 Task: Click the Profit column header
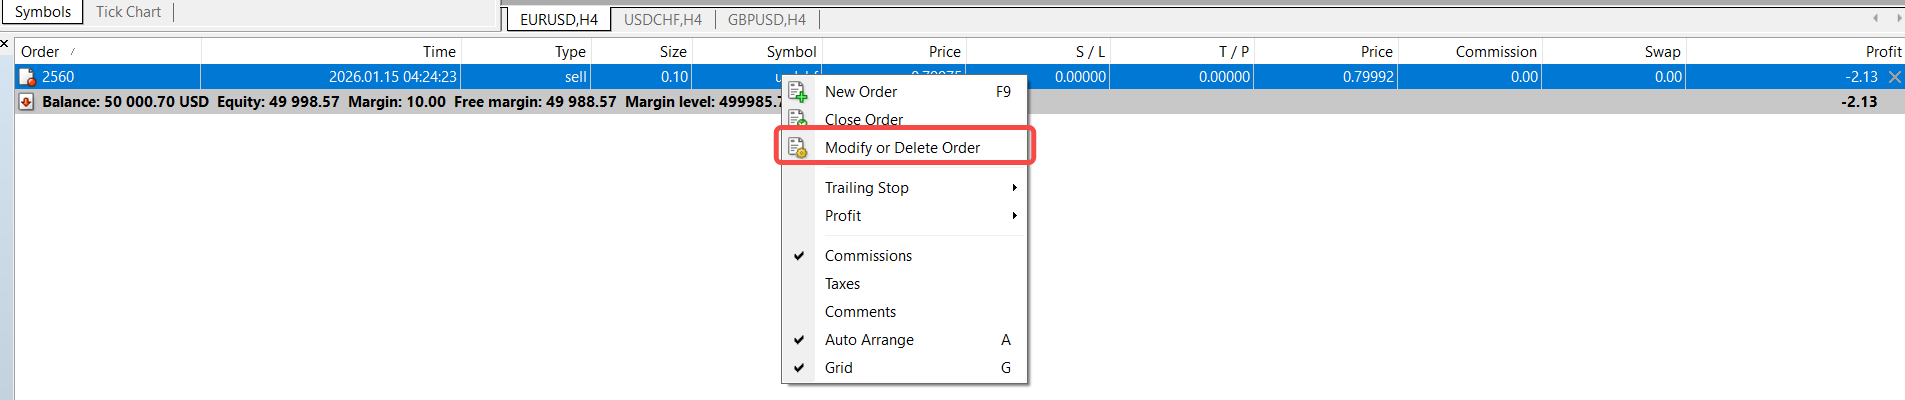pyautogui.click(x=1882, y=52)
